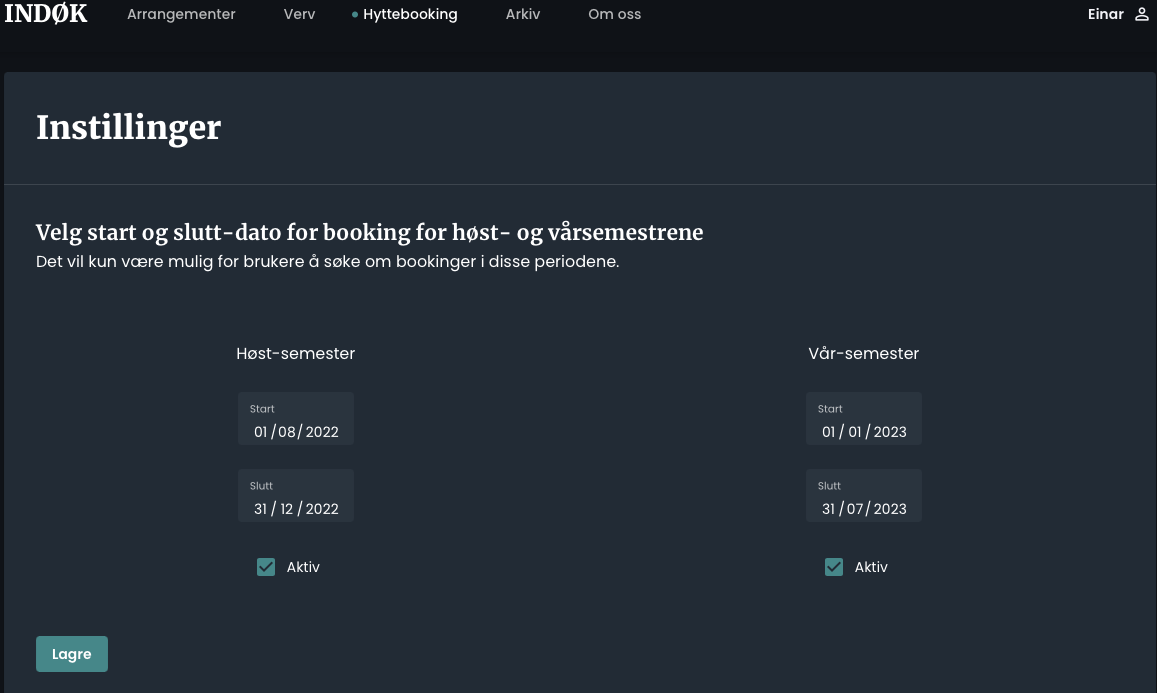Viewport: 1157px width, 693px height.
Task: Select the day segment of Høst start date
Action: tap(261, 432)
